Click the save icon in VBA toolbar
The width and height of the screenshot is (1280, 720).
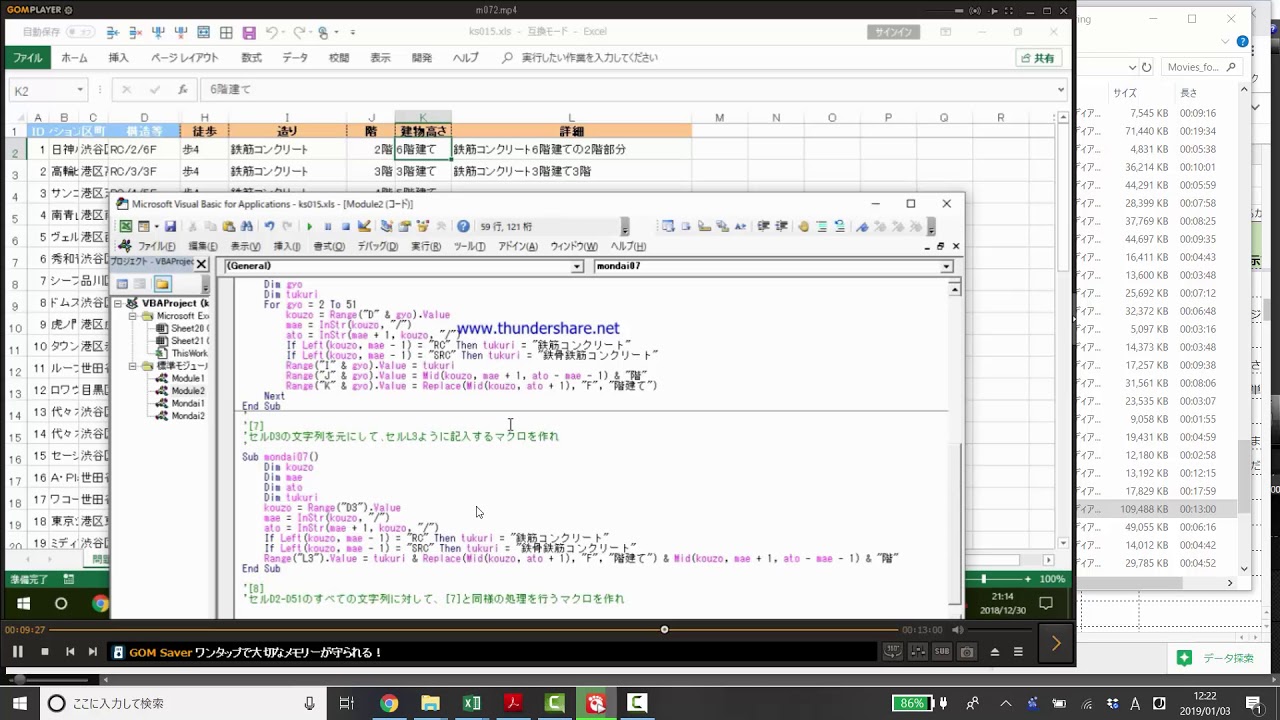170,227
